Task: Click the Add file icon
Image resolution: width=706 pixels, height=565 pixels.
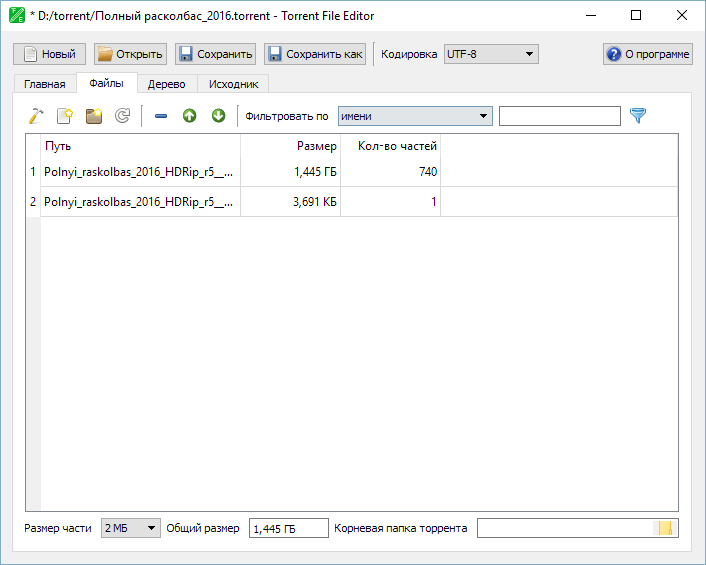Action: (x=65, y=116)
